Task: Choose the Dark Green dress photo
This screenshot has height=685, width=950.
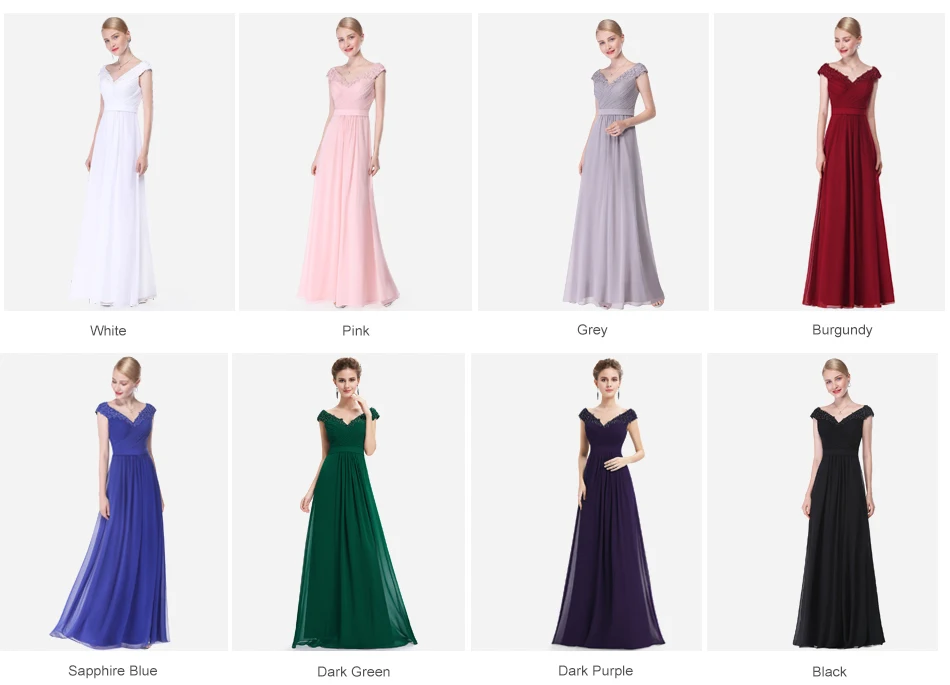Action: [348, 502]
